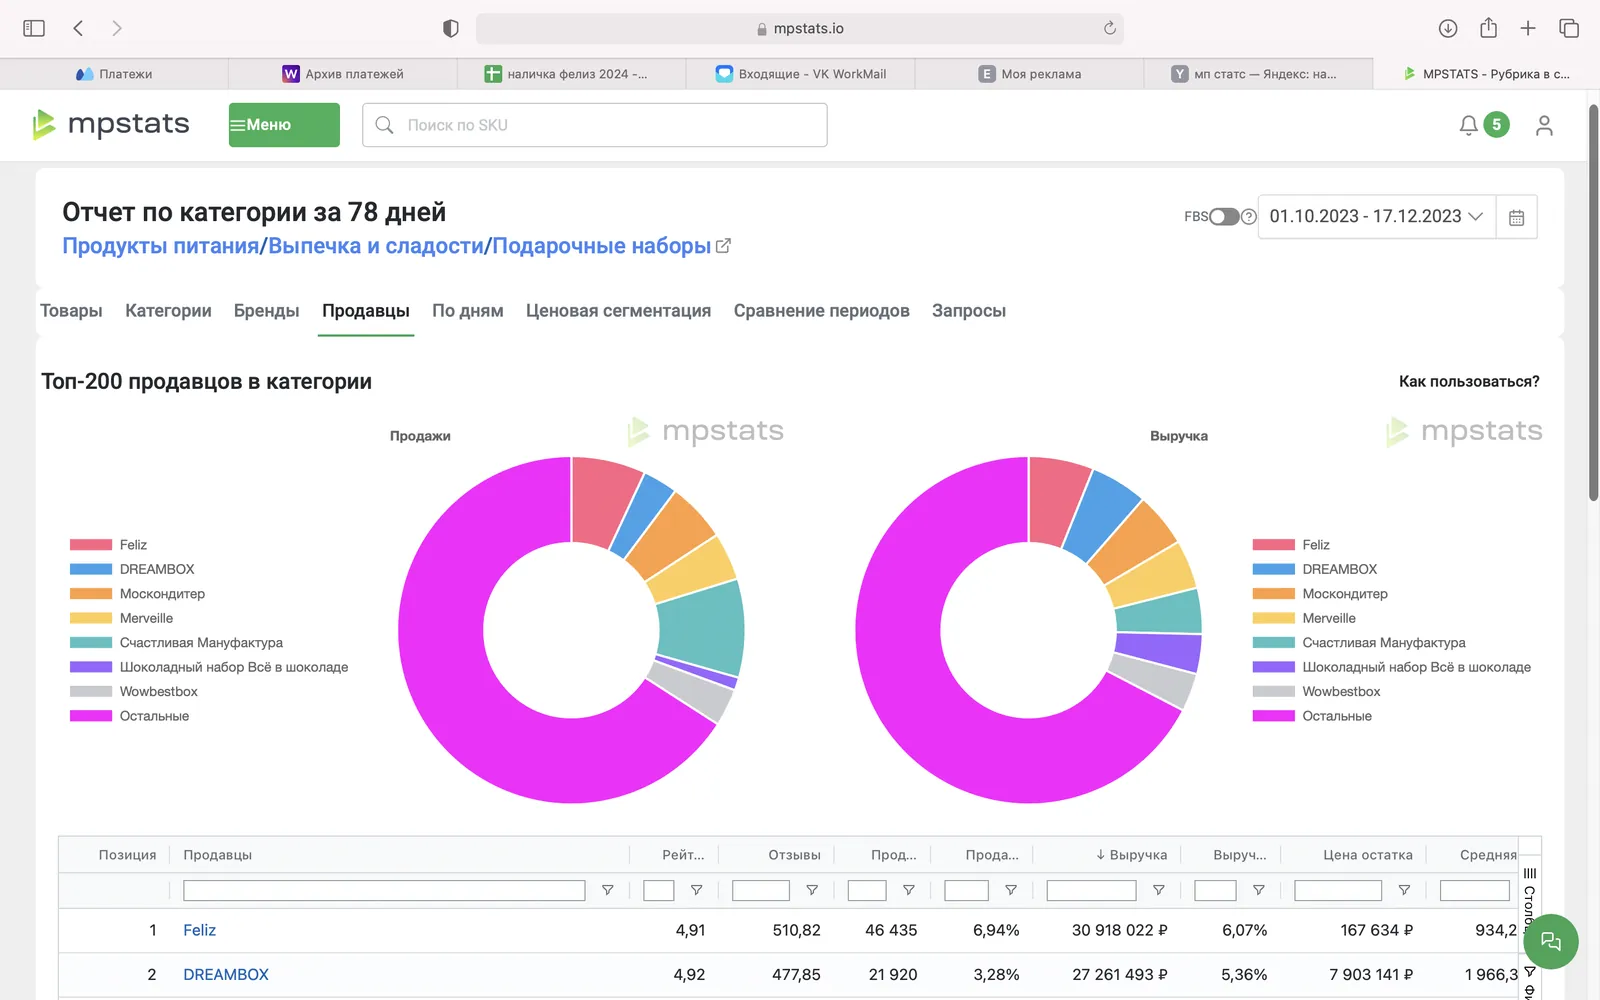The width and height of the screenshot is (1600, 1000).
Task: Switch to the Бренды tab
Action: (267, 311)
